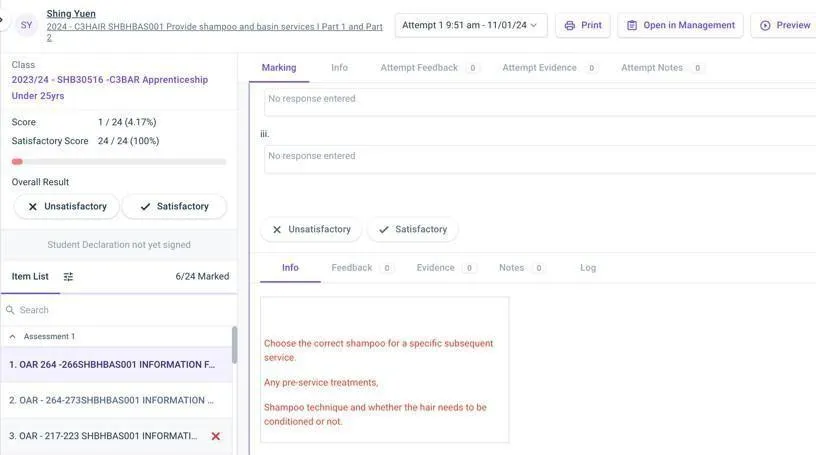This screenshot has height=455, width=816.
Task: Click the SY student avatar
Action: point(26,25)
